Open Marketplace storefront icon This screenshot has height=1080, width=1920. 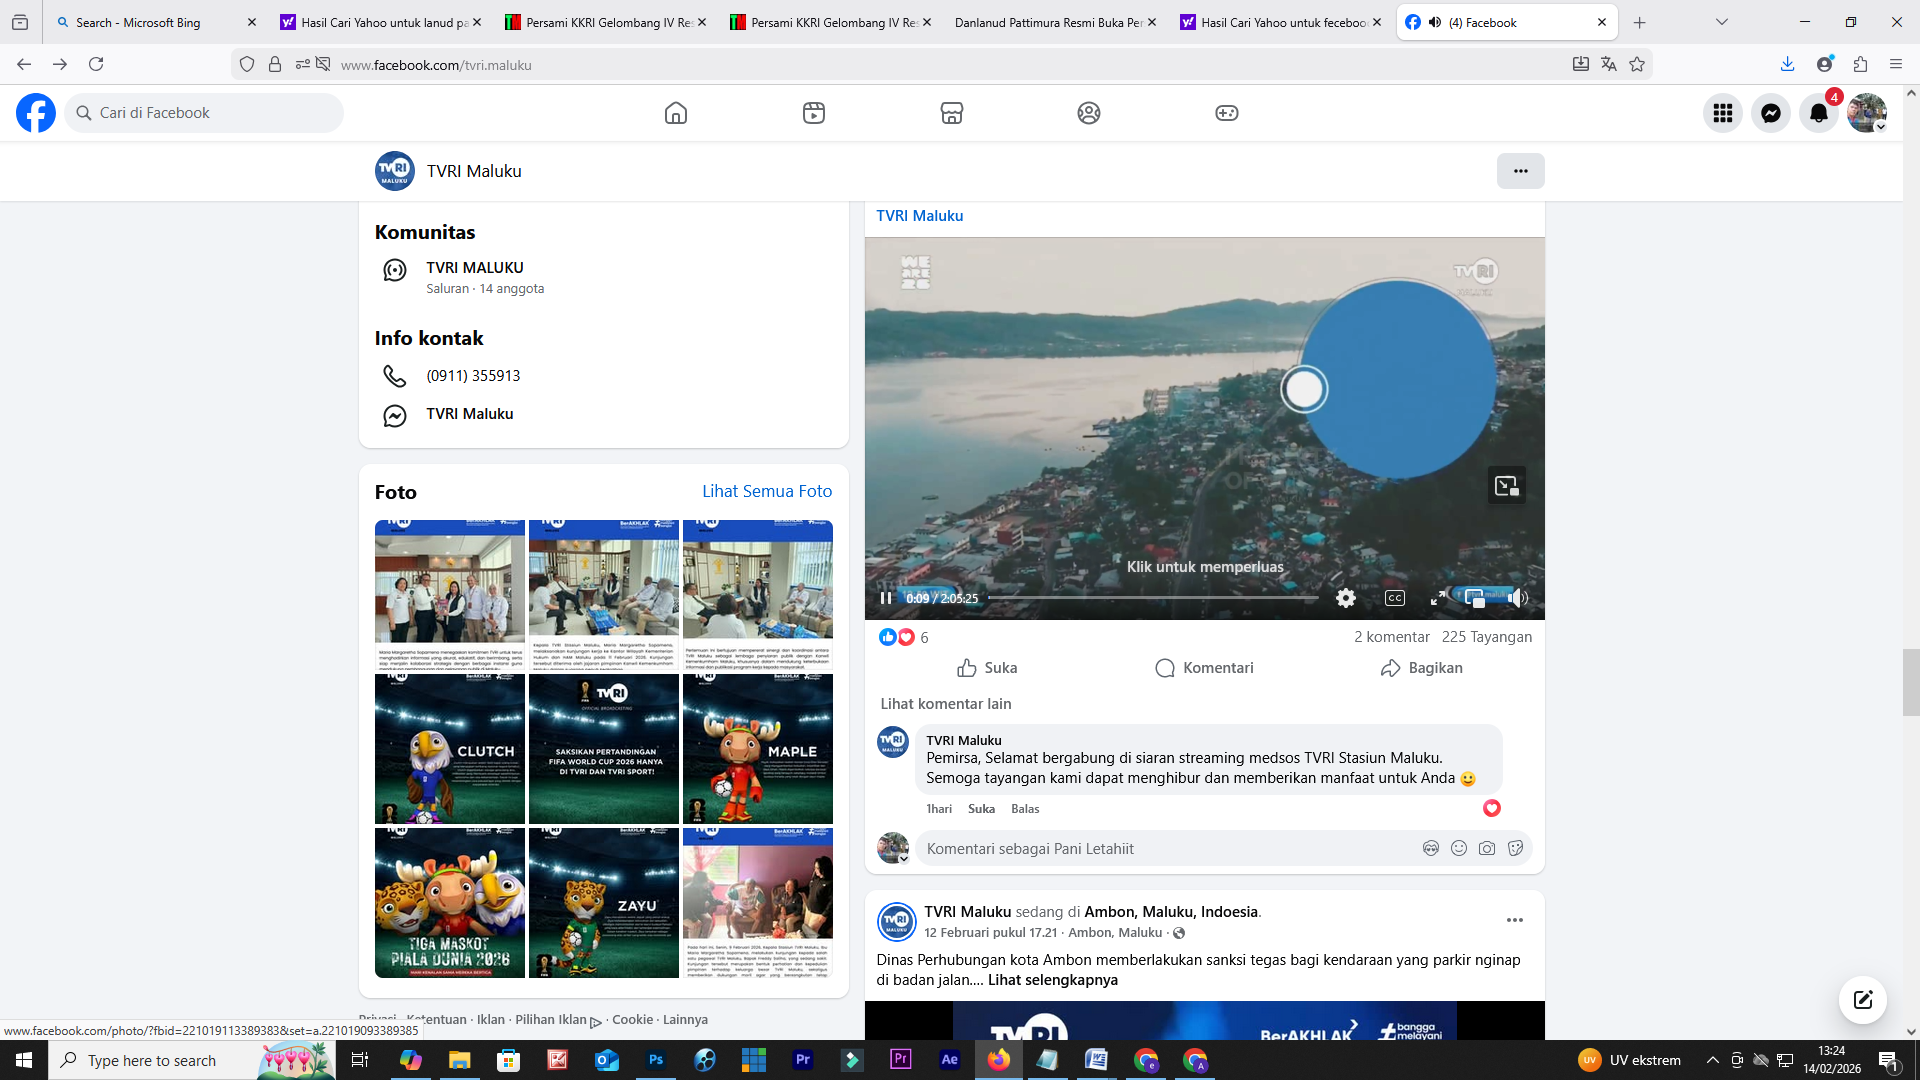952,113
